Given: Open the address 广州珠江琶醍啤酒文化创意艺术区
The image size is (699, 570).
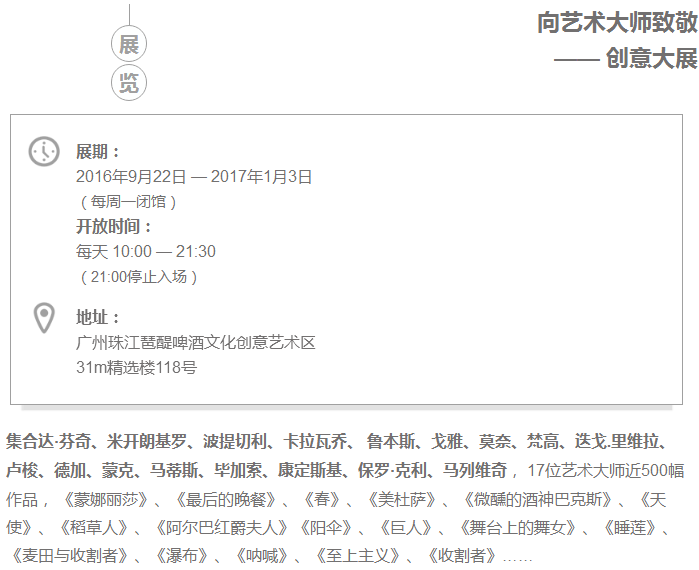Looking at the screenshot, I should (195, 343).
